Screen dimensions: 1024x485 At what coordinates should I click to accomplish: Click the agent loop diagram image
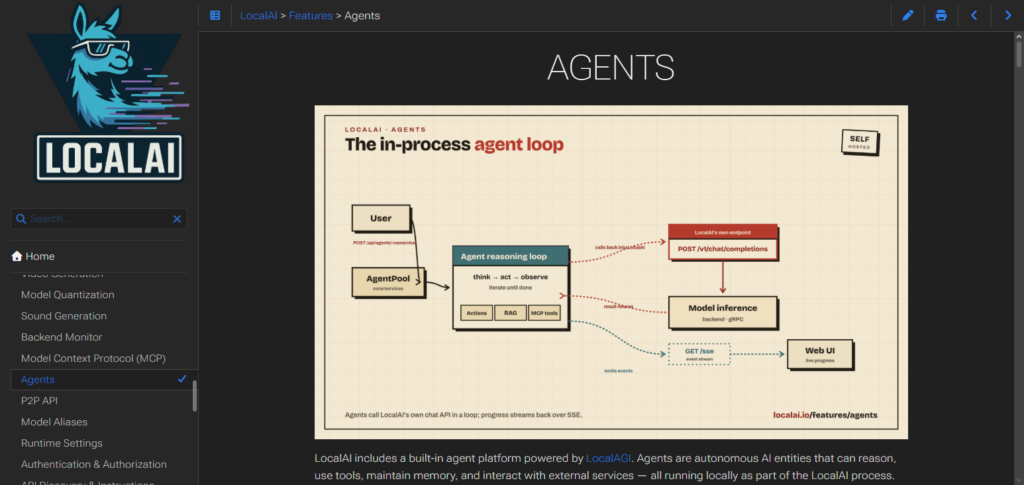[611, 272]
